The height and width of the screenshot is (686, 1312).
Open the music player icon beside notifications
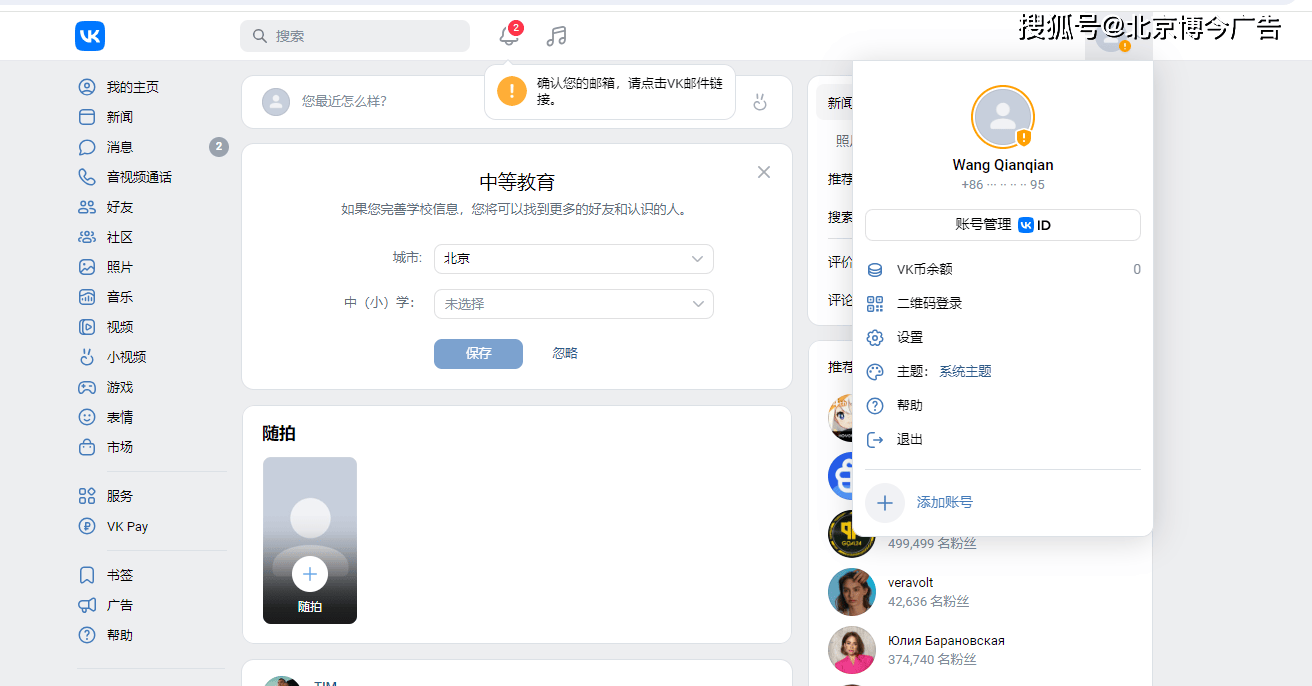coord(556,35)
